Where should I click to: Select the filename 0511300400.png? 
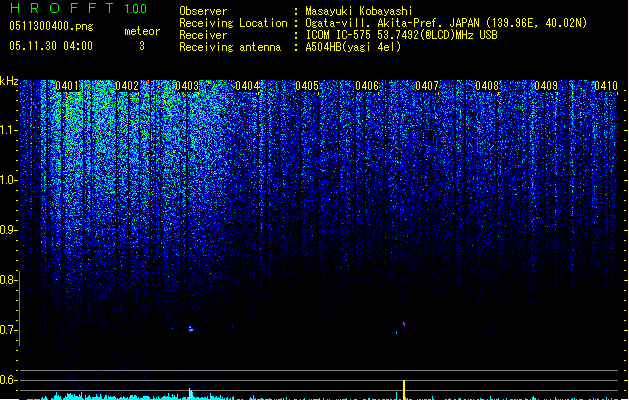(x=51, y=26)
